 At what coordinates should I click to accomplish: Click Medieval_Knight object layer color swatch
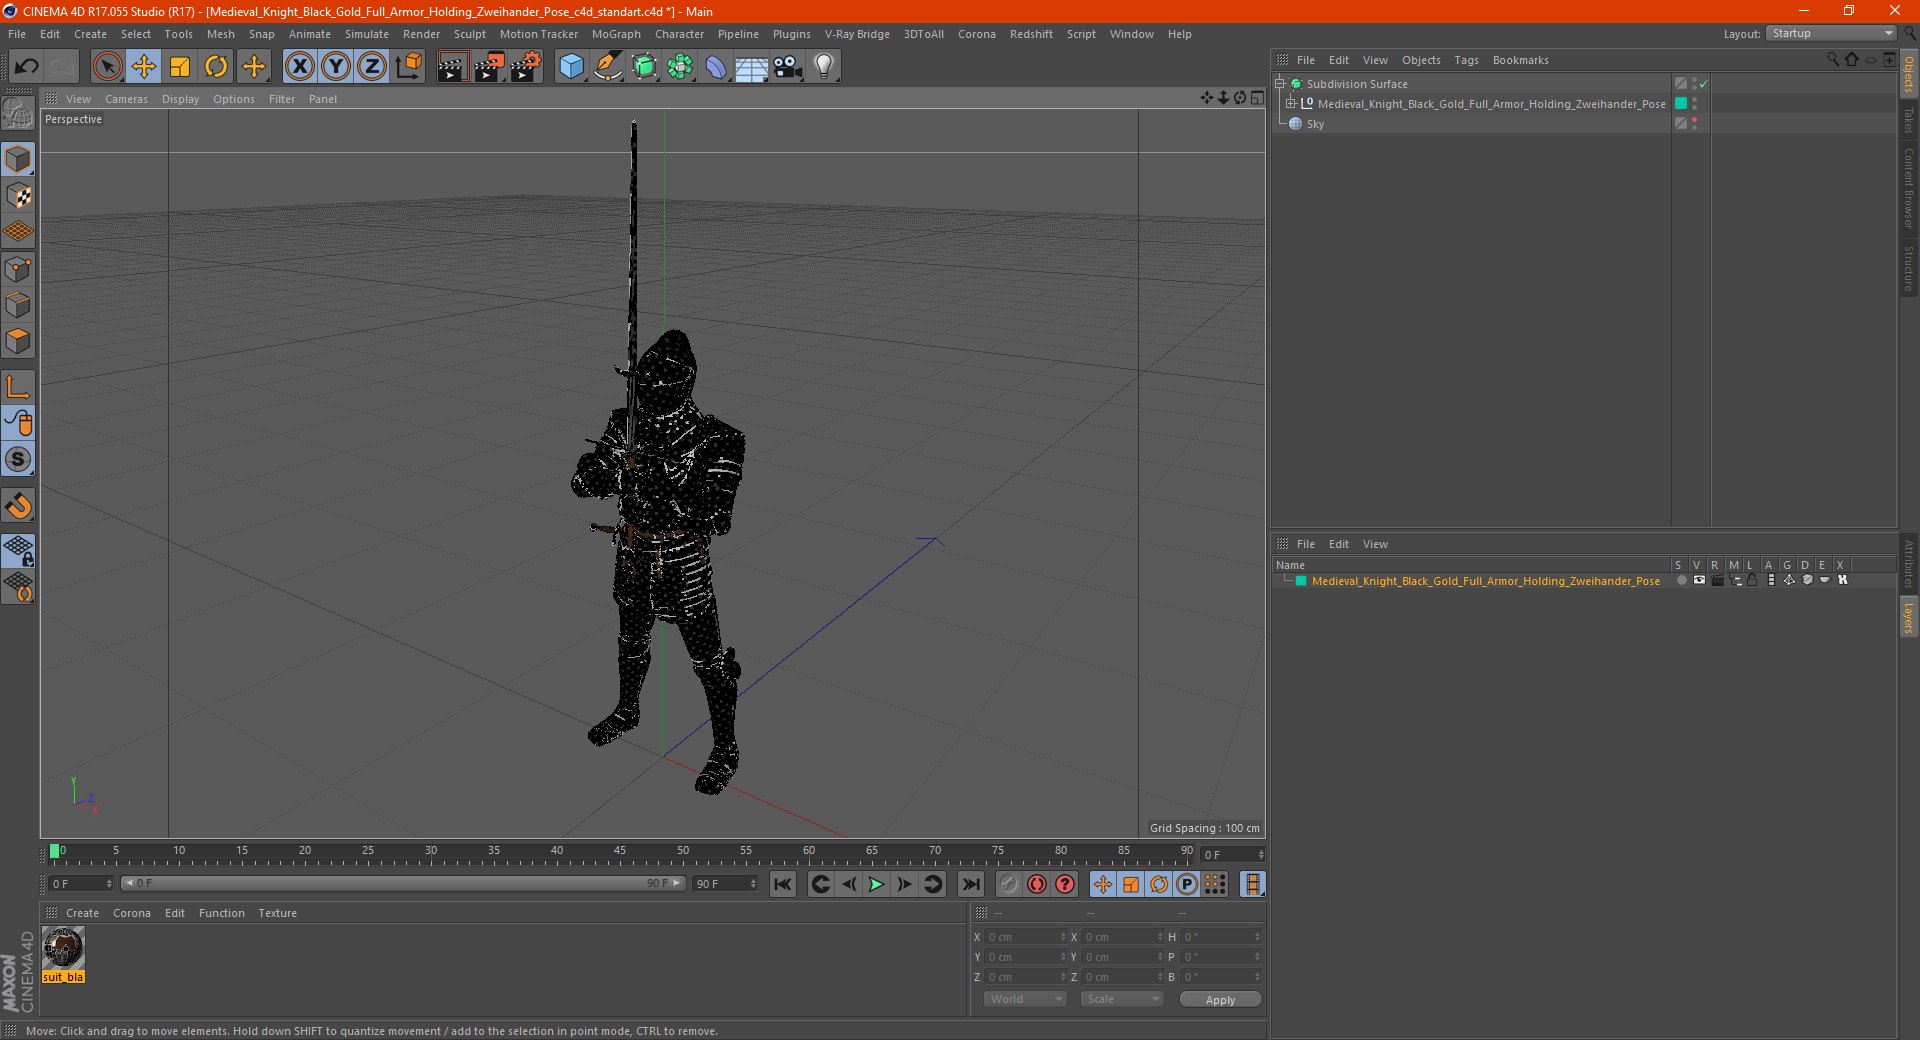pyautogui.click(x=1681, y=103)
